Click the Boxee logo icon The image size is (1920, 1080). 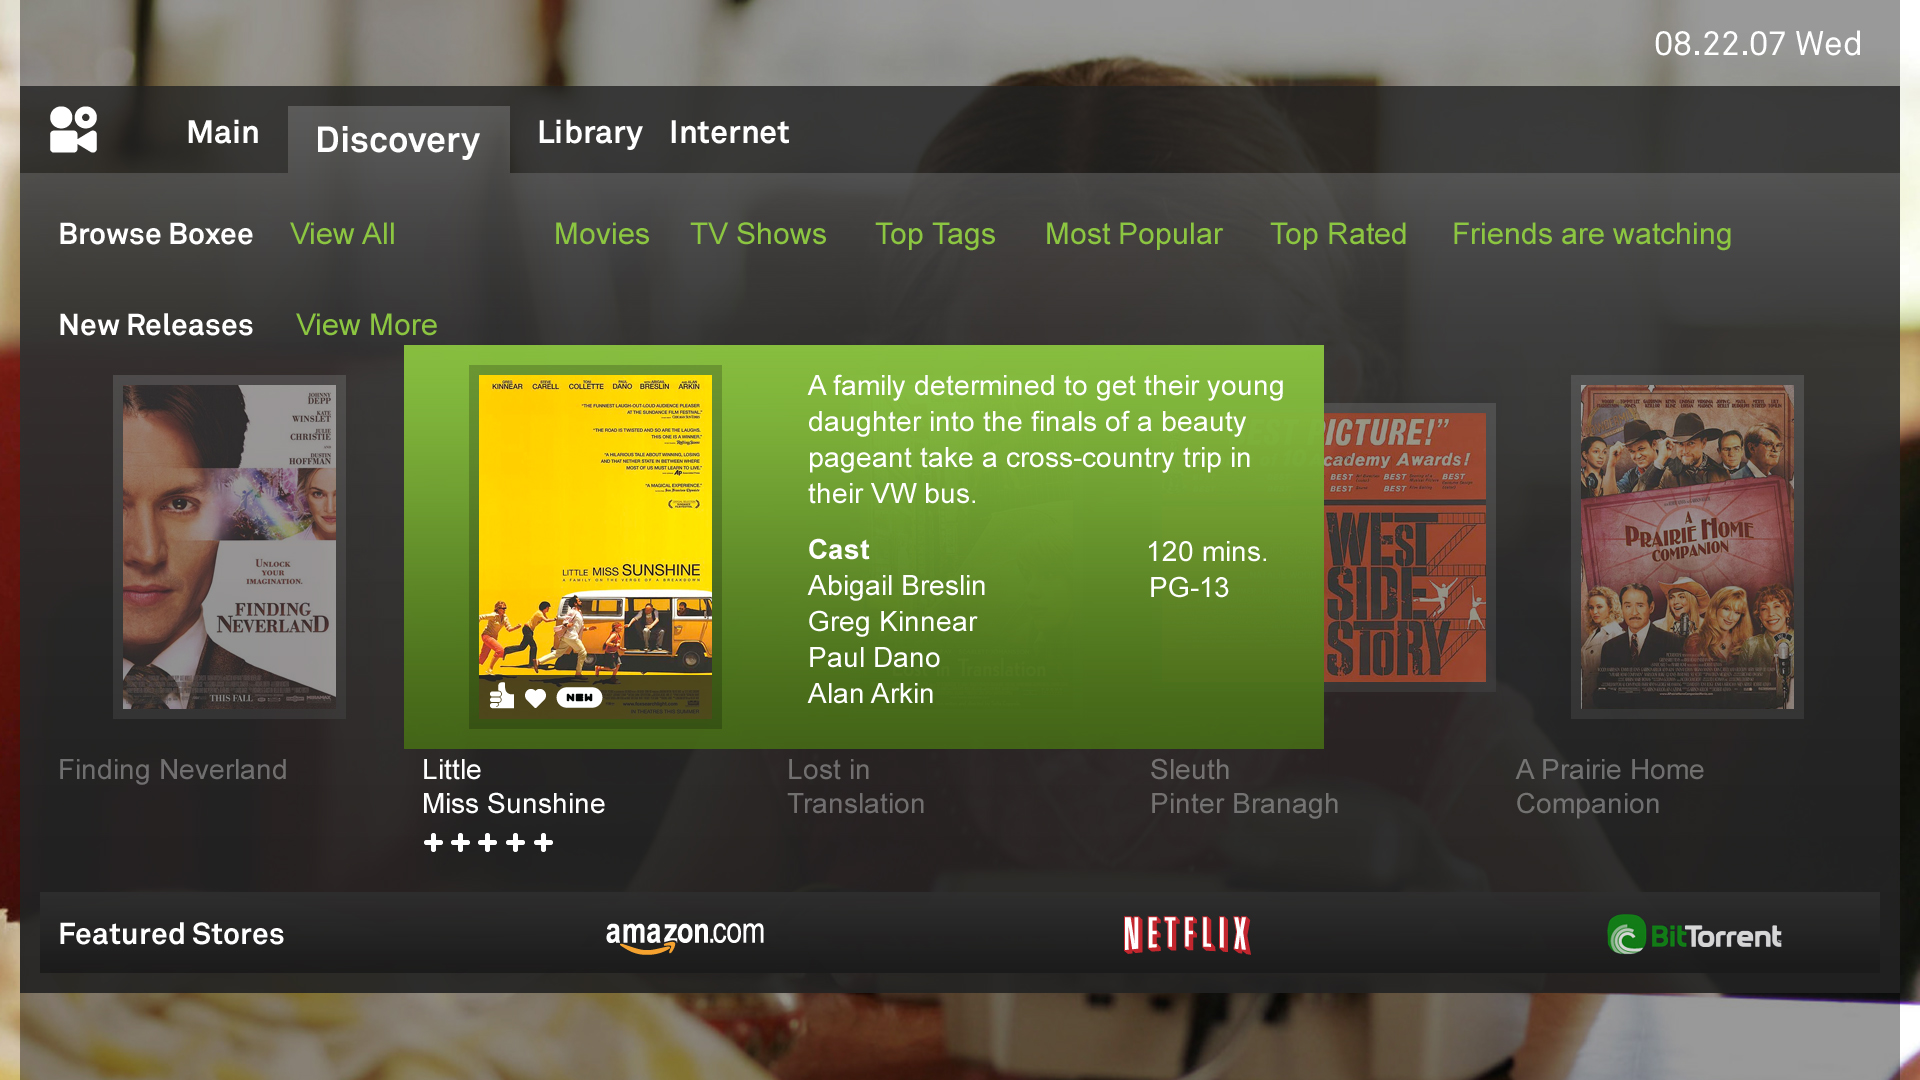point(74,130)
